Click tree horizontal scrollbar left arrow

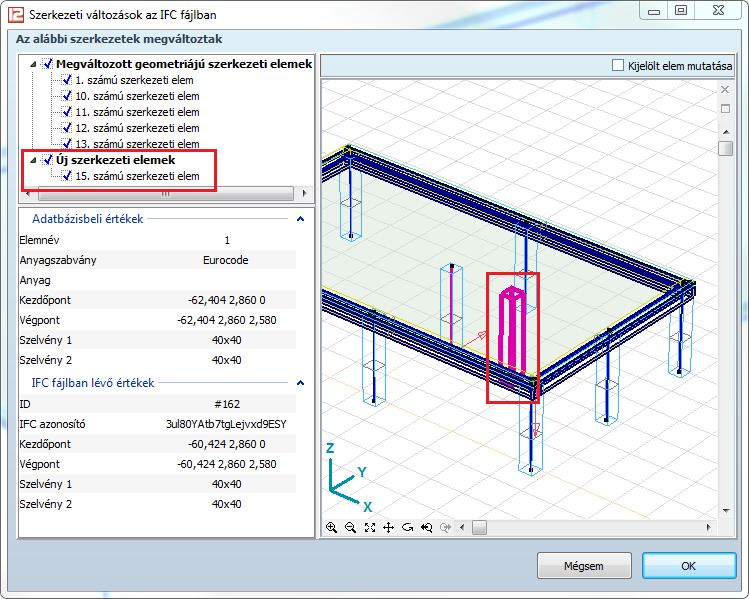pos(28,193)
